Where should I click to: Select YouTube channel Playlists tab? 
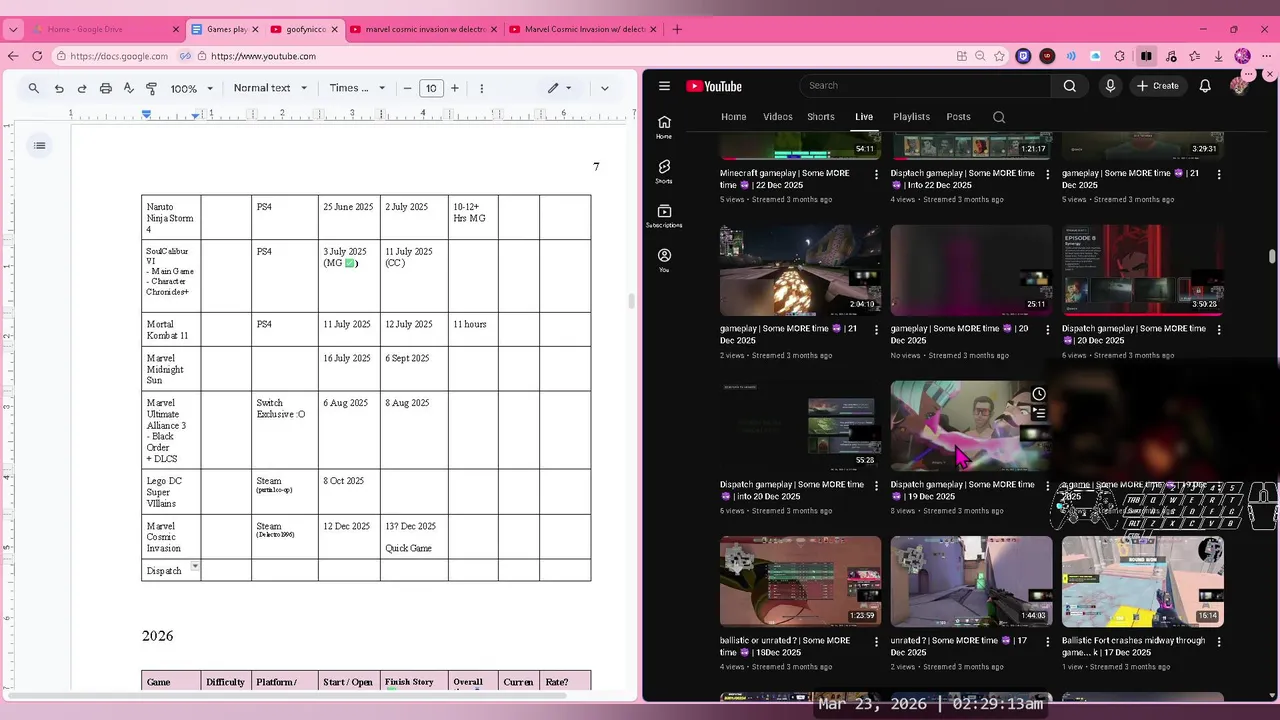point(911,117)
